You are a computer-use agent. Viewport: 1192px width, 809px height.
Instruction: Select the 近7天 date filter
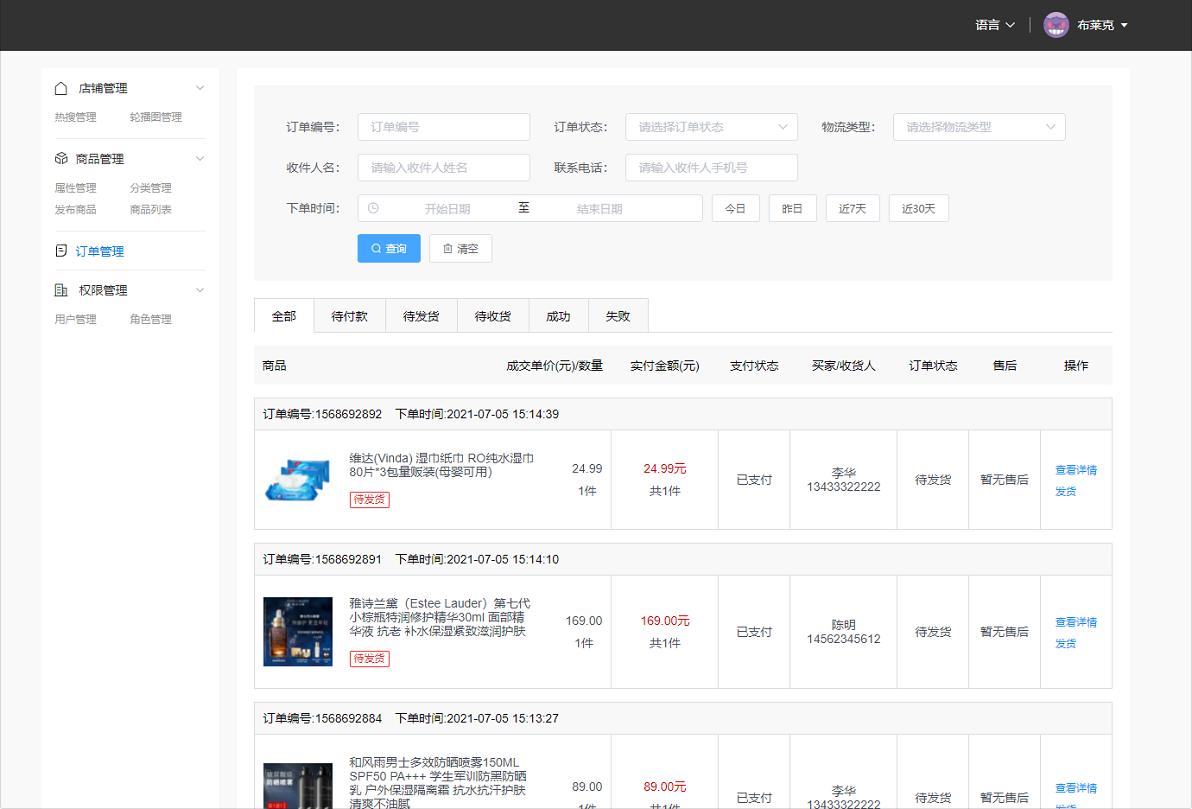tap(852, 207)
